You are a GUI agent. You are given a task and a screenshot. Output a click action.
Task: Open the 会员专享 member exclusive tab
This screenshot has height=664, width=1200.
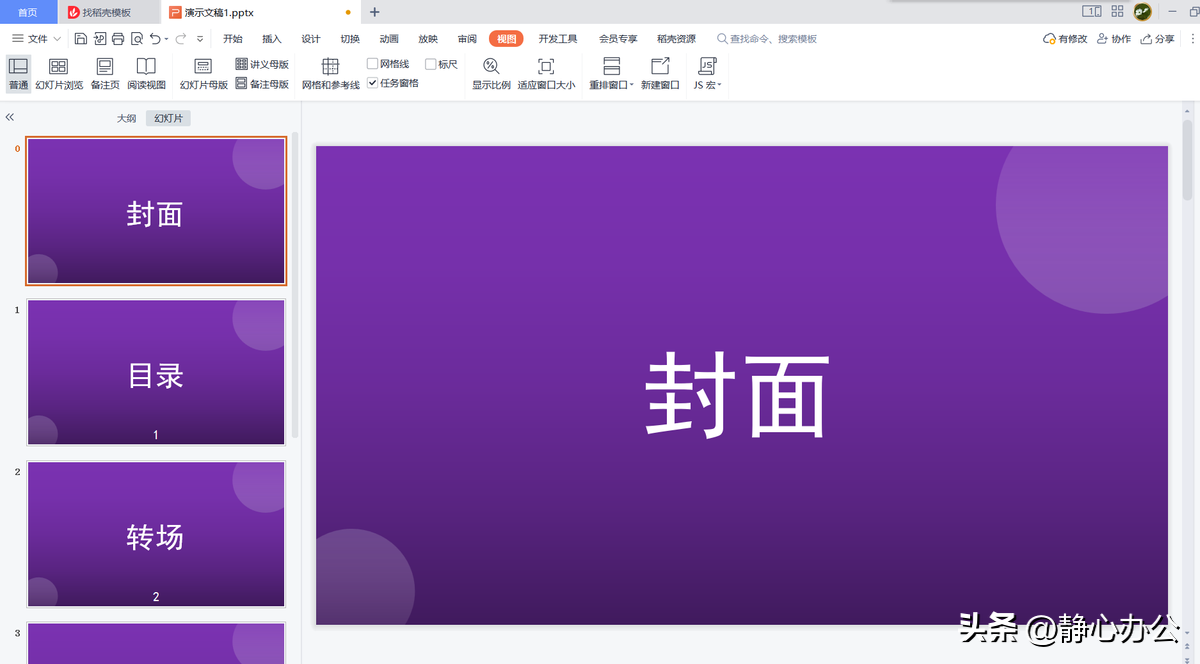pyautogui.click(x=618, y=39)
